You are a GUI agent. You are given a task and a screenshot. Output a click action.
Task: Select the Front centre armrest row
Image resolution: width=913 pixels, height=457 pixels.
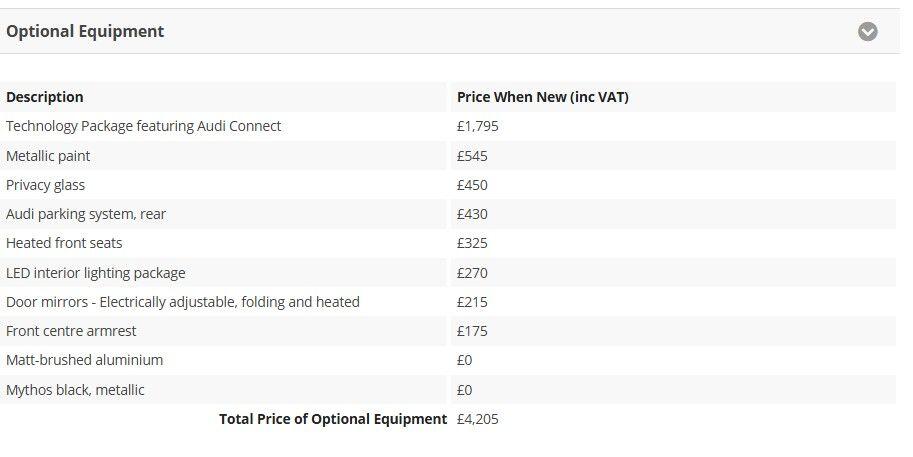(448, 331)
